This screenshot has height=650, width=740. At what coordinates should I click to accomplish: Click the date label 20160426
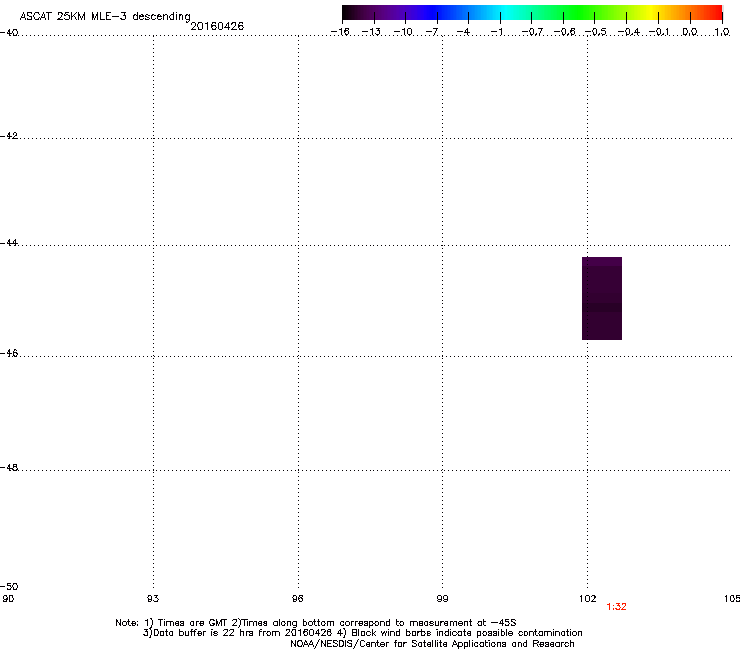click(217, 26)
